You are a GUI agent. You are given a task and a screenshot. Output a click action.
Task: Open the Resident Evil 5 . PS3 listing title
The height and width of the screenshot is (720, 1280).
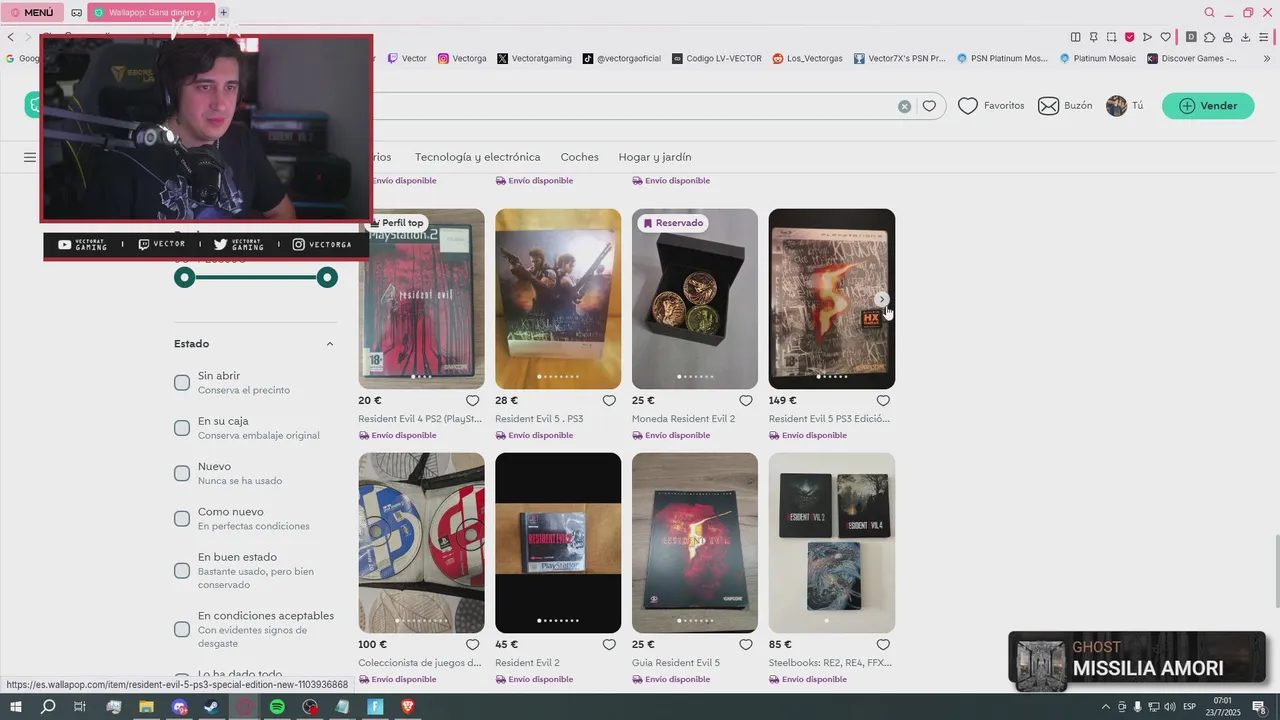click(x=539, y=419)
